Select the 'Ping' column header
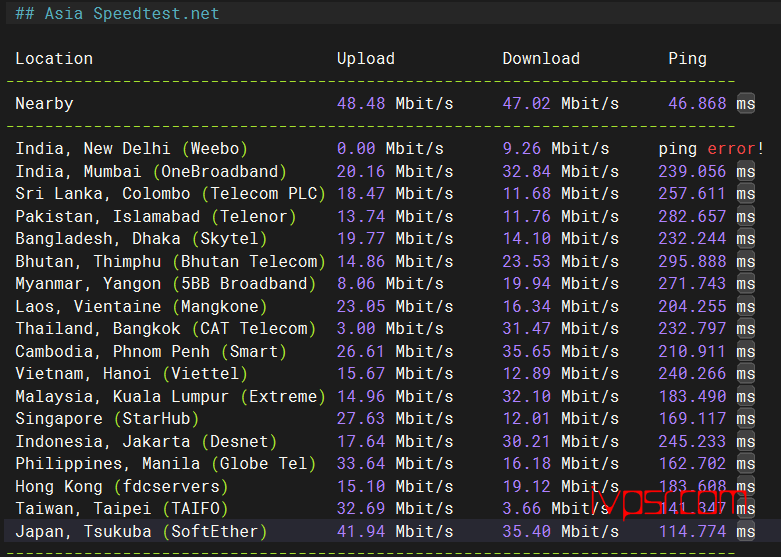781x557 pixels. pos(687,59)
